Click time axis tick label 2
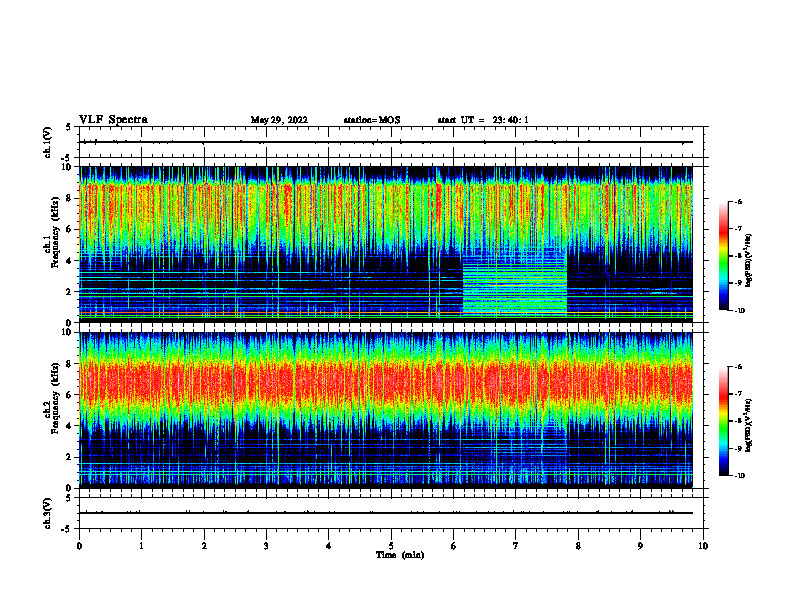Screen dimensions: 792x612 (204, 546)
